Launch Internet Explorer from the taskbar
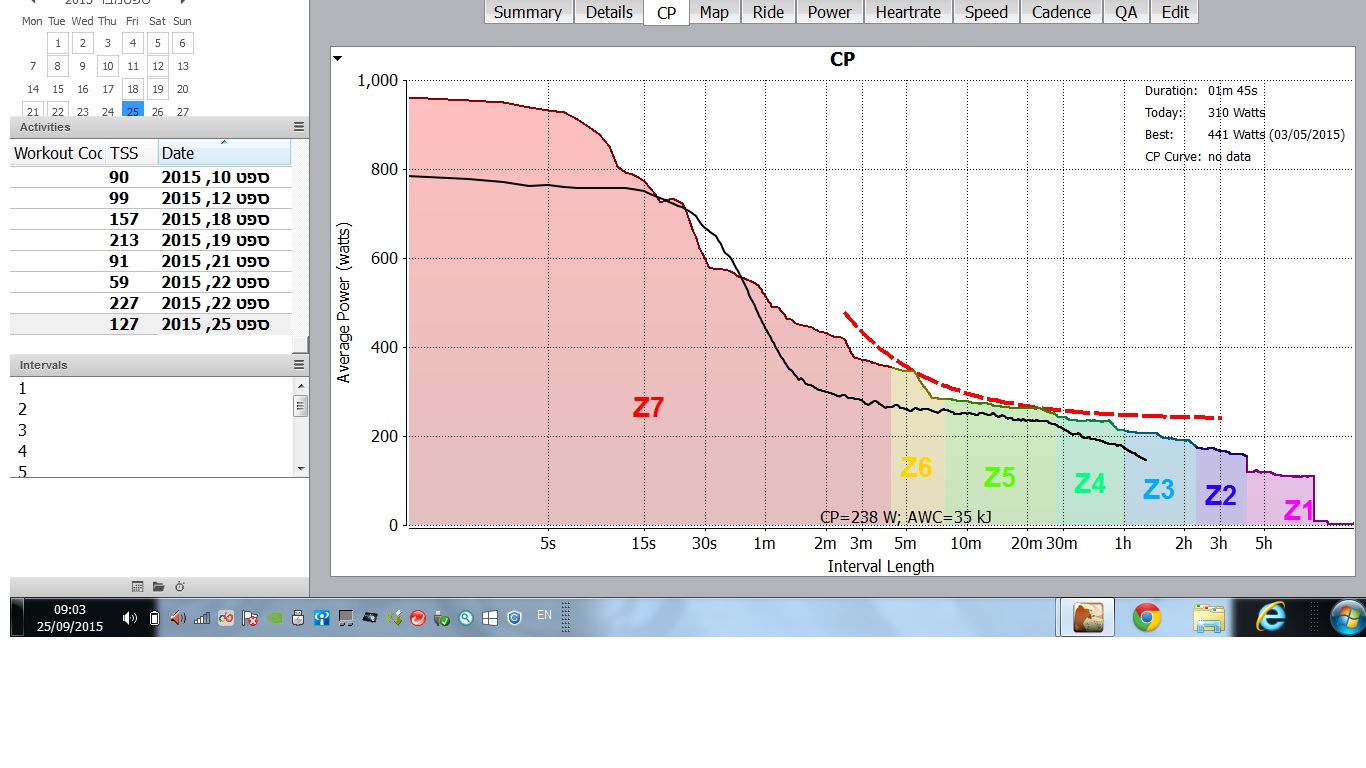 [1271, 618]
